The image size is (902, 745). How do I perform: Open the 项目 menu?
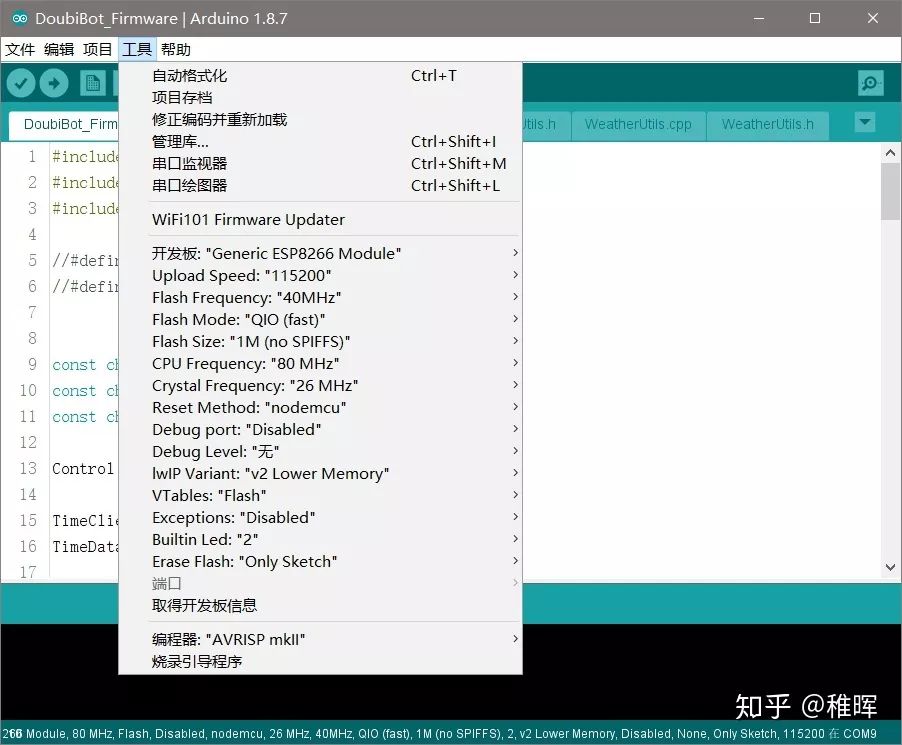pyautogui.click(x=97, y=49)
